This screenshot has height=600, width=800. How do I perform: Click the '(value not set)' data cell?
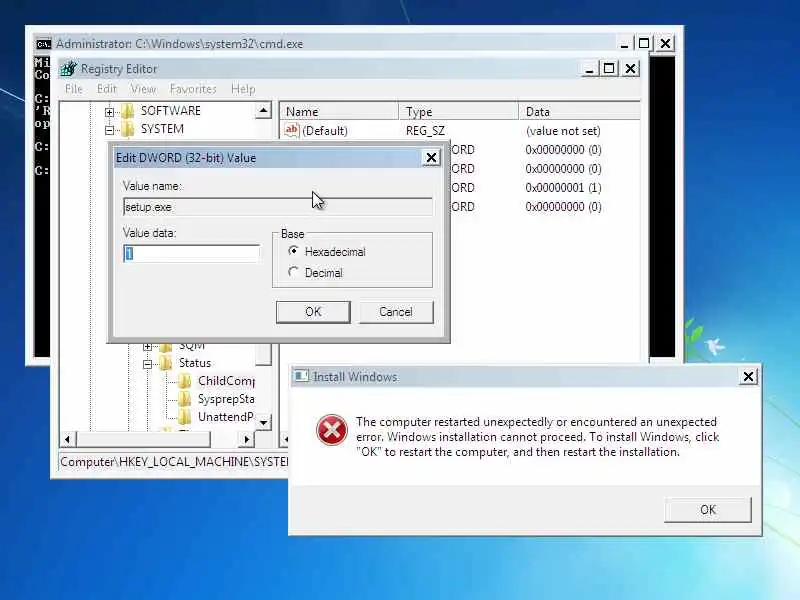point(563,131)
